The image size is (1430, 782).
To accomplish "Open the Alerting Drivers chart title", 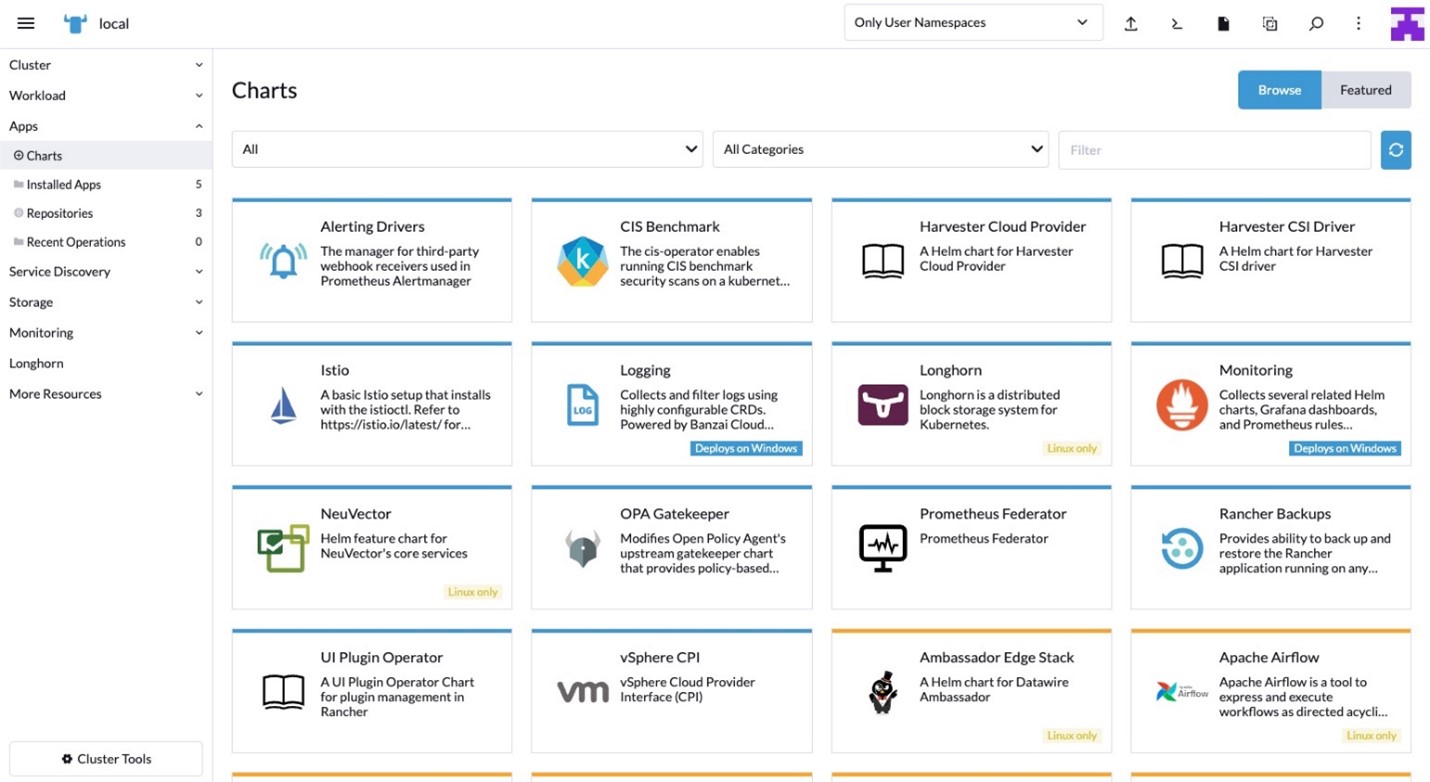I will [372, 227].
